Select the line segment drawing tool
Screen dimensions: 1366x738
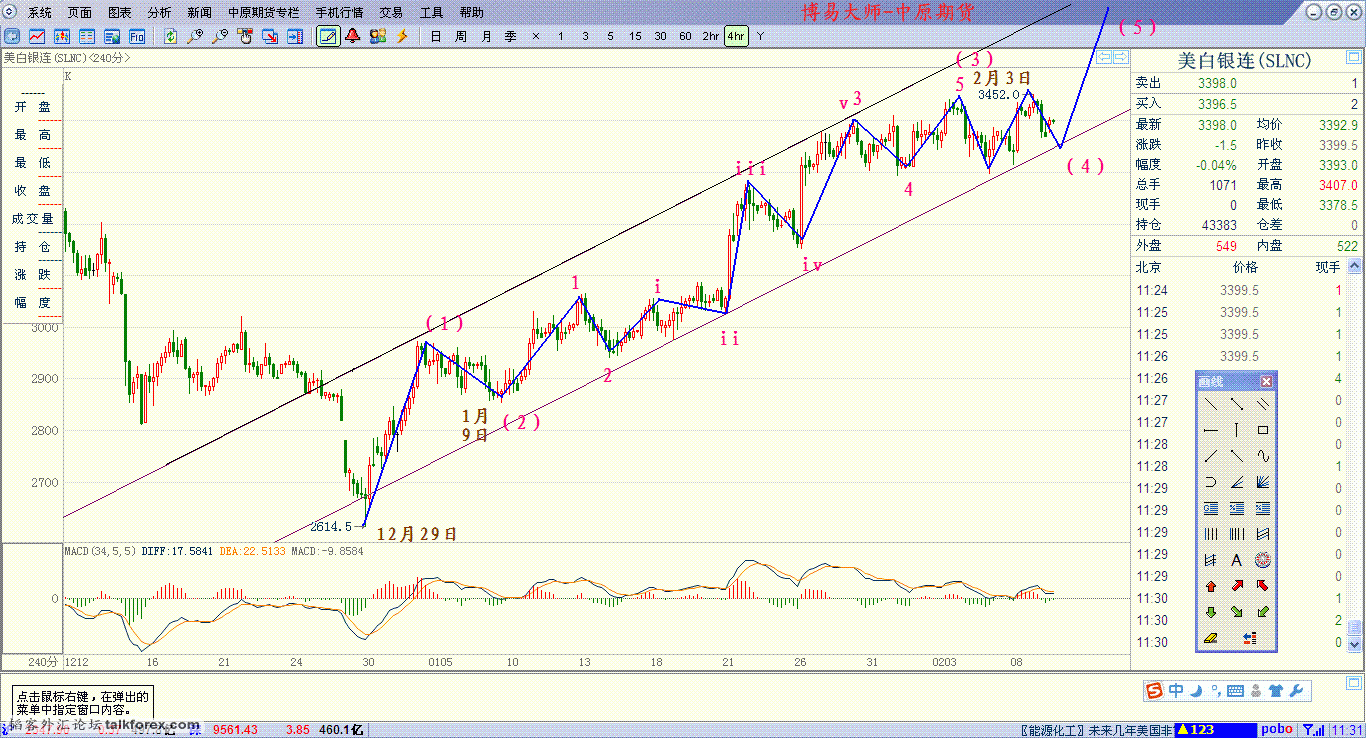pos(1237,404)
